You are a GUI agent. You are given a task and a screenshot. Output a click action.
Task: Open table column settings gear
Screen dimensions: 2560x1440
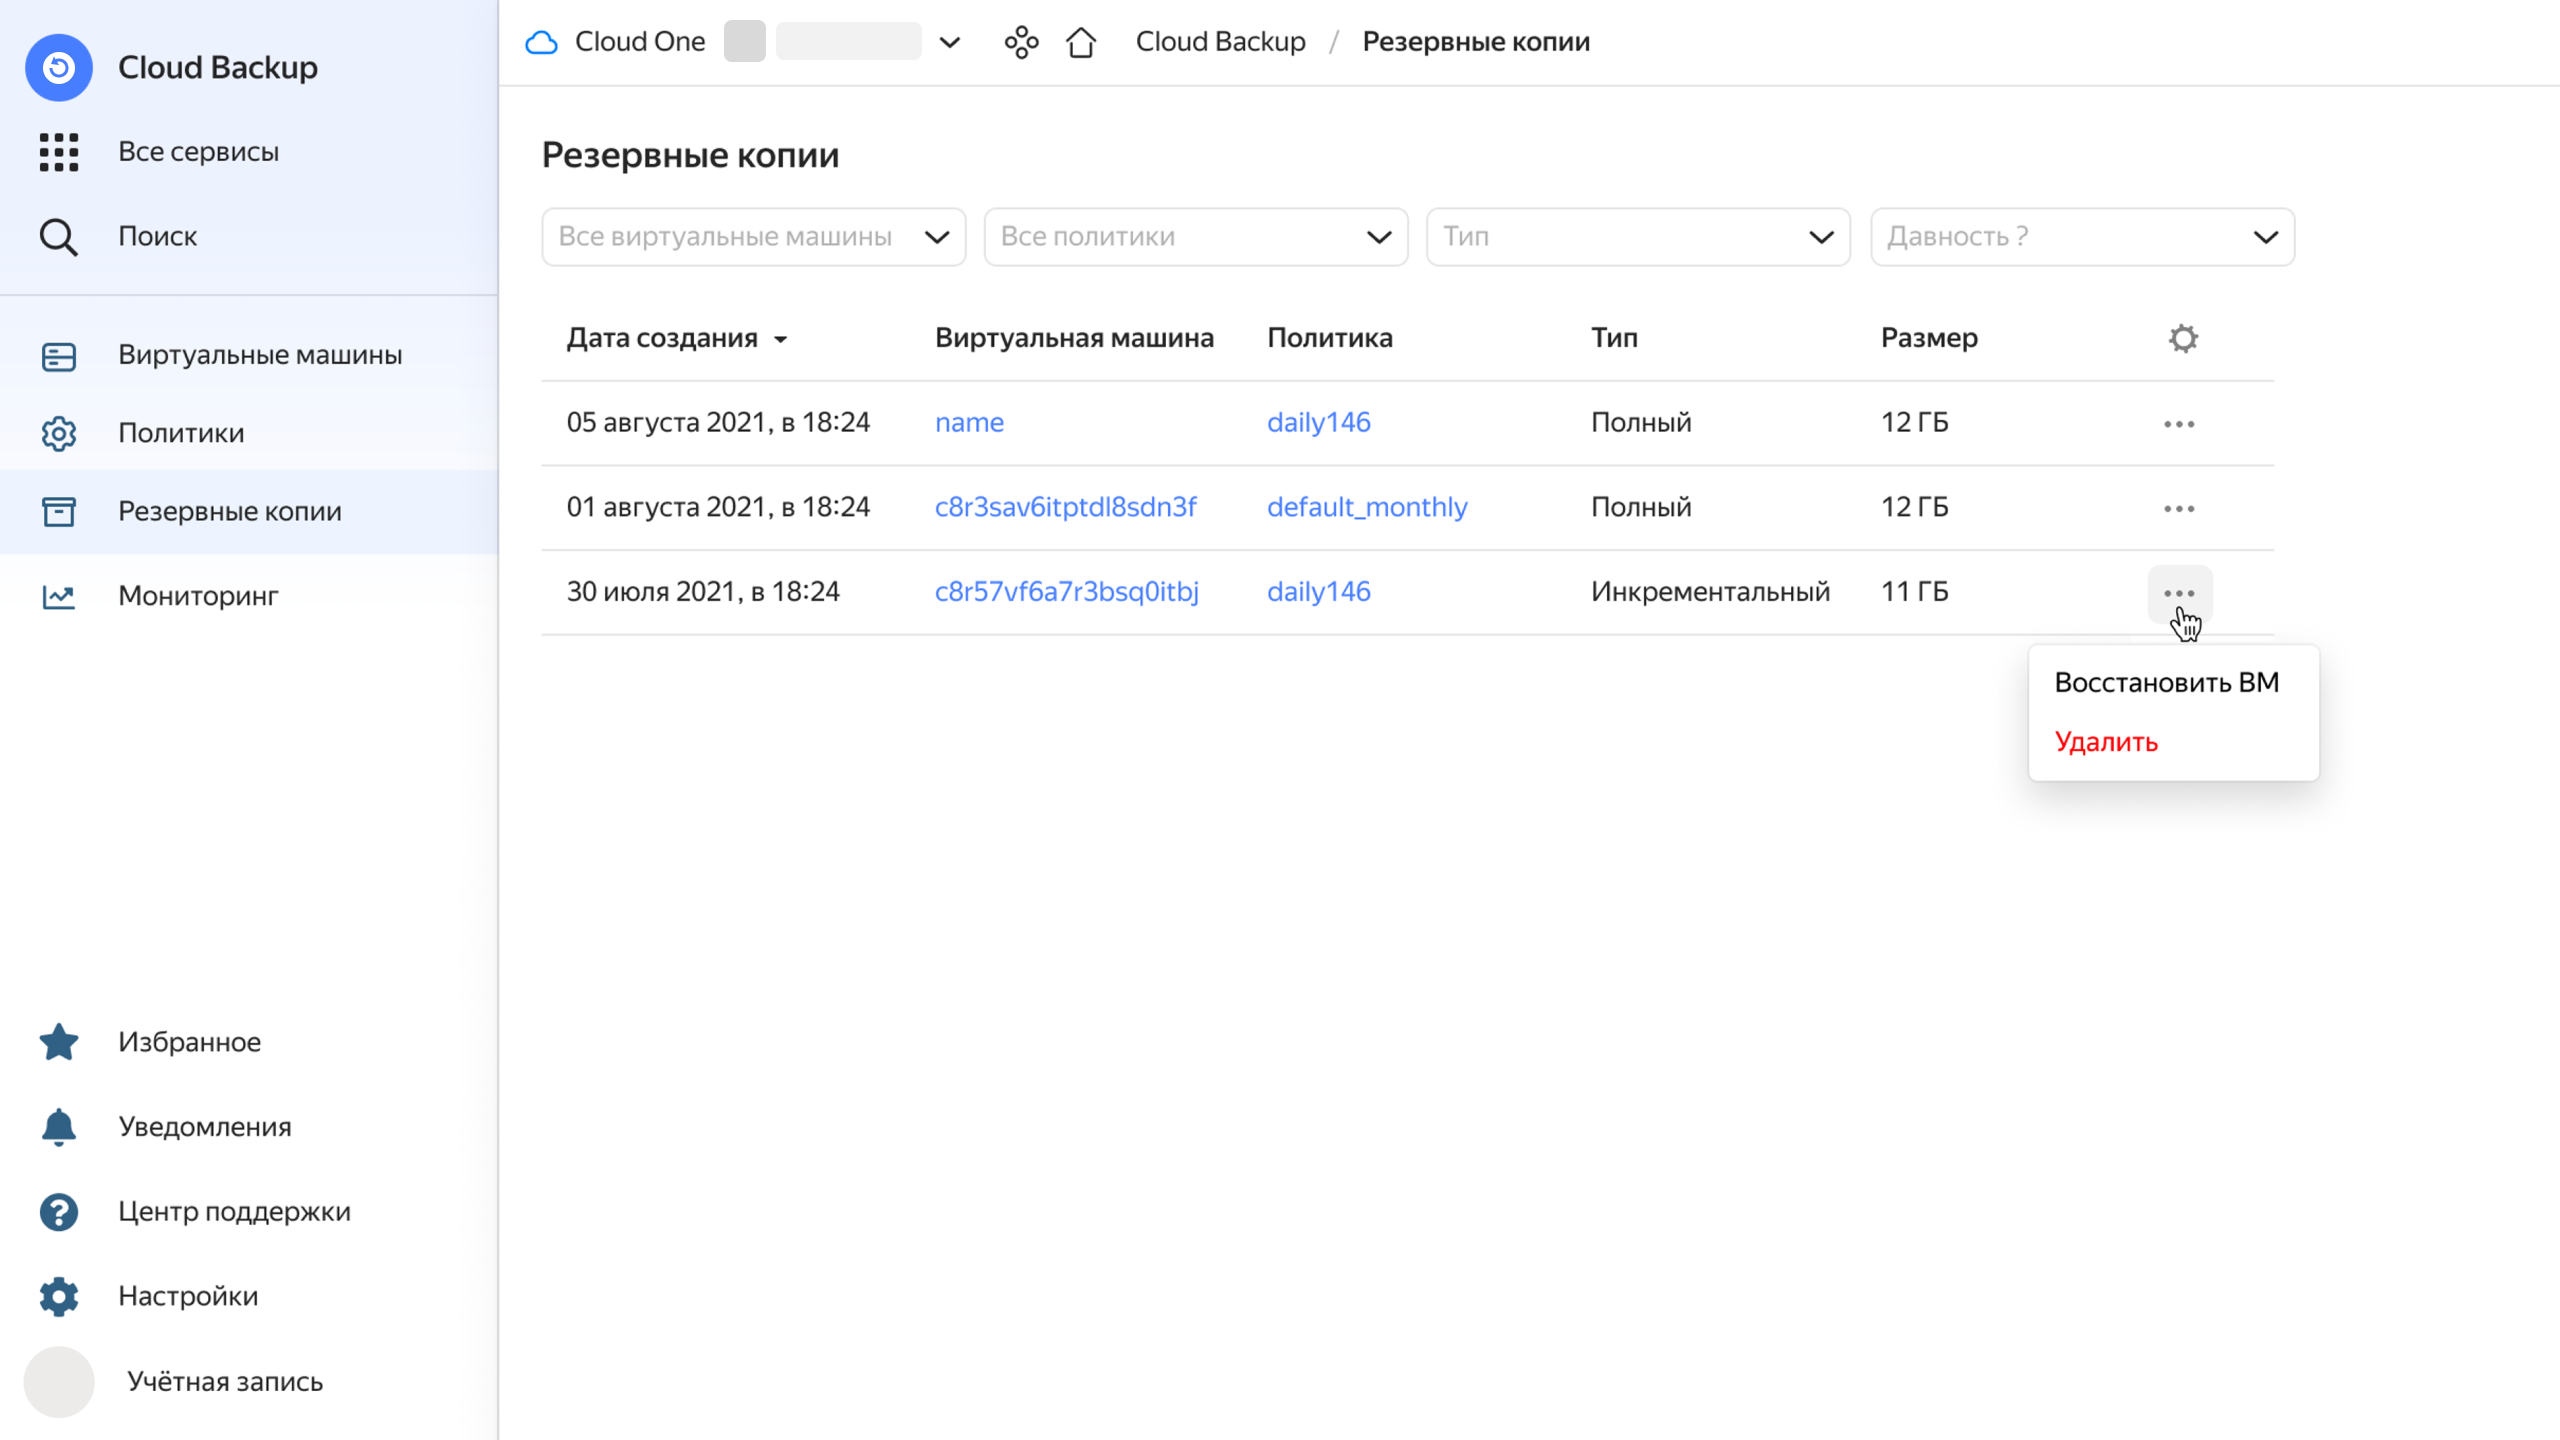click(x=2183, y=338)
